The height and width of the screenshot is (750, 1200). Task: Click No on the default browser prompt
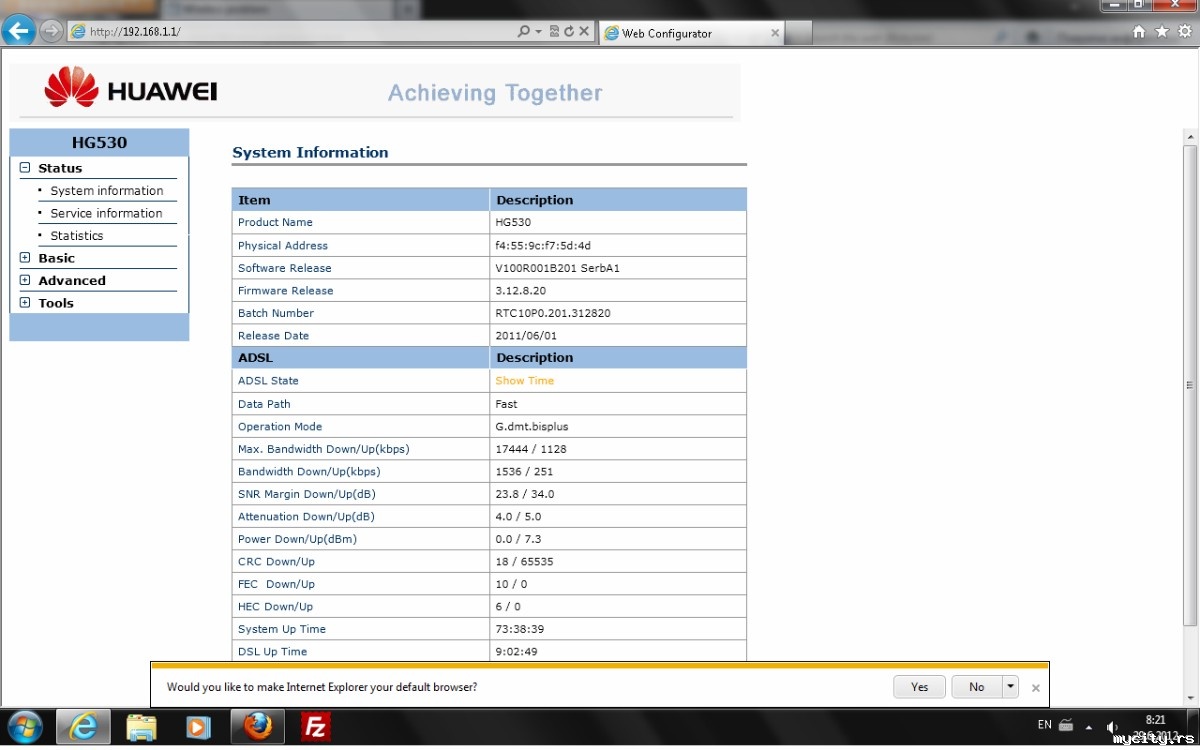point(976,687)
